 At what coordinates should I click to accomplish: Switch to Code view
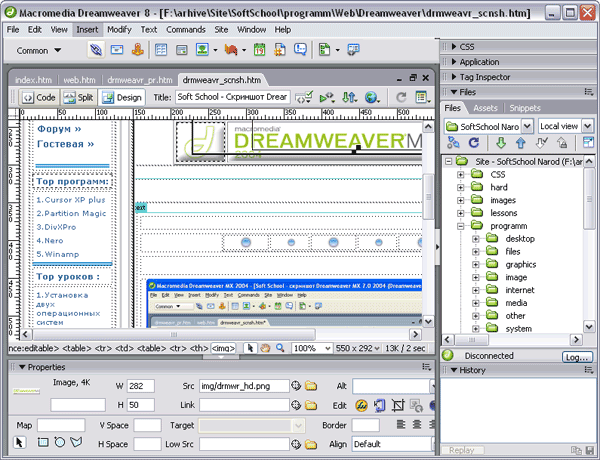(x=39, y=98)
